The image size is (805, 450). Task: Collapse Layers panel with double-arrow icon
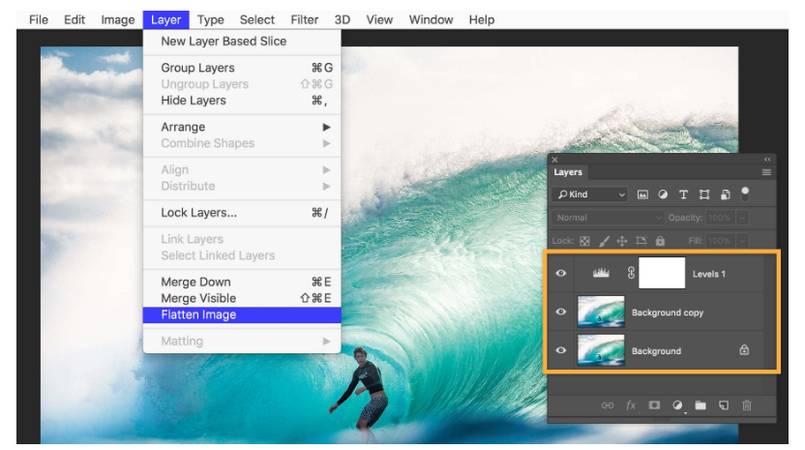click(768, 160)
